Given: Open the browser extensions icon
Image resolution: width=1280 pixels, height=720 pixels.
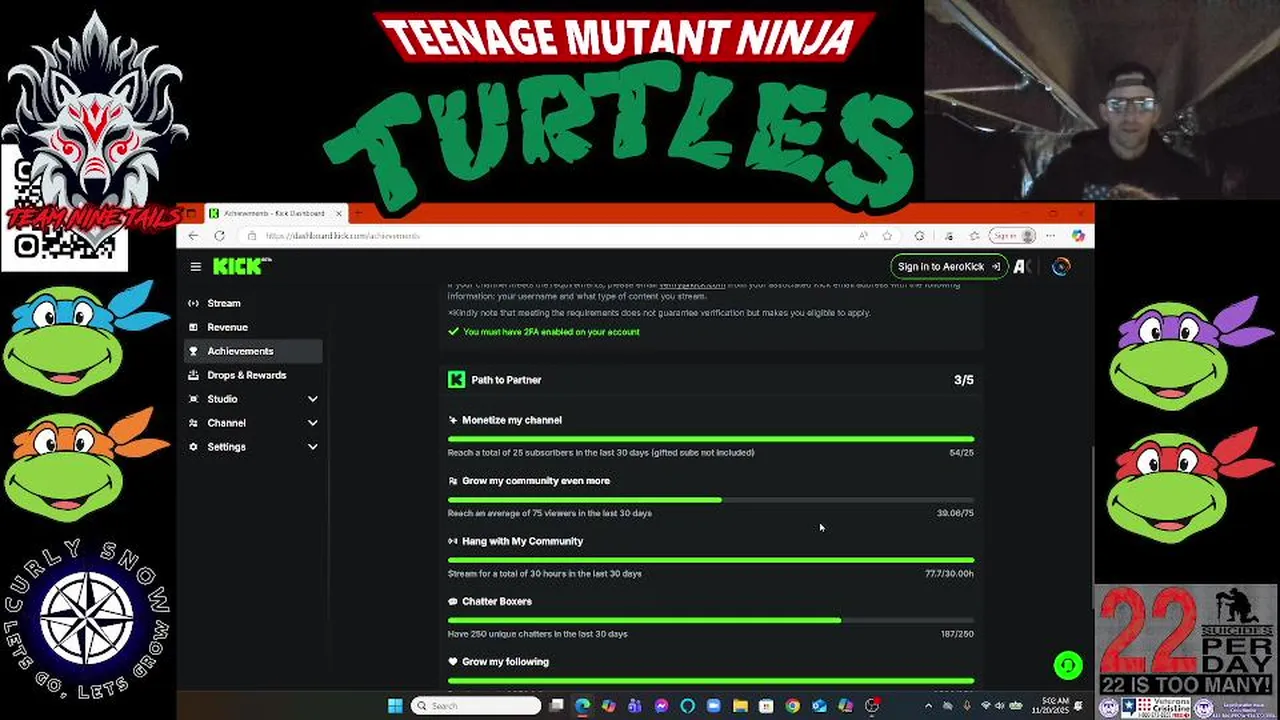Looking at the screenshot, I should click(x=920, y=236).
